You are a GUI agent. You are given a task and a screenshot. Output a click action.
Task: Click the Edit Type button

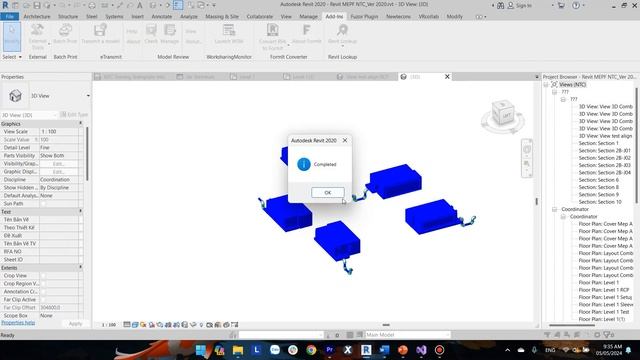74,115
